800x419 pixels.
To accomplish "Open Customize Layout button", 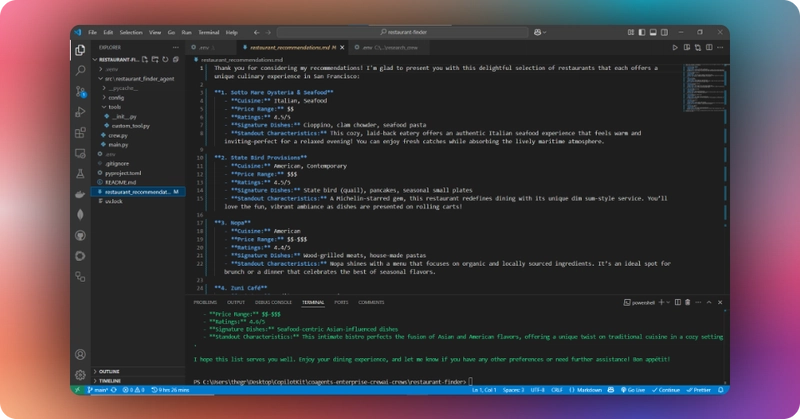I will pyautogui.click(x=631, y=32).
